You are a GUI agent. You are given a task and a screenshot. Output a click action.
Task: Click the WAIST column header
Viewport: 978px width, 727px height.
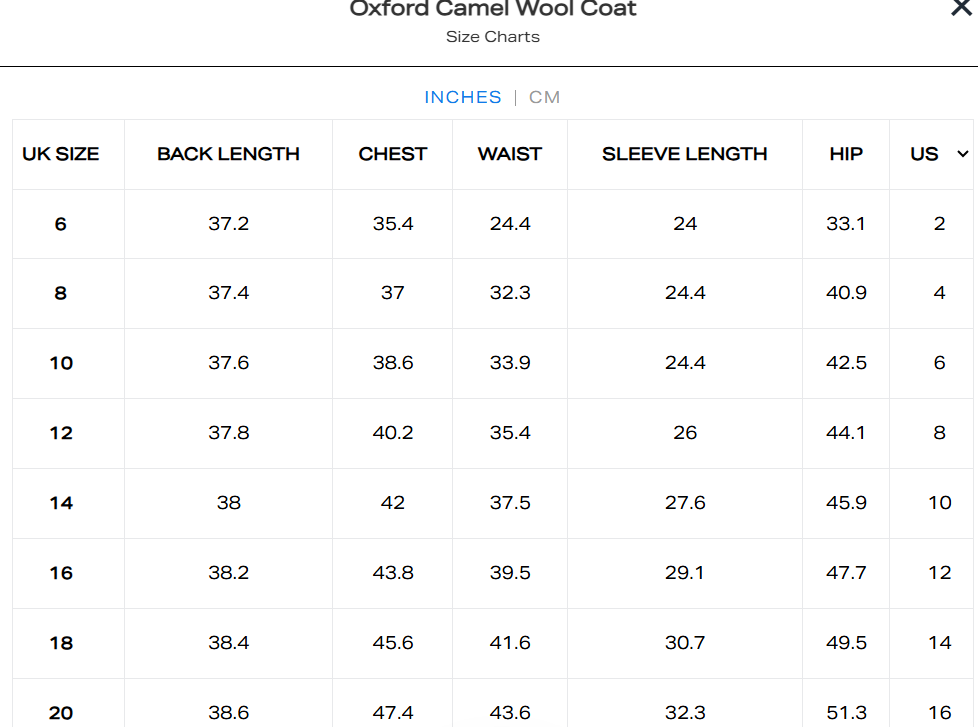pyautogui.click(x=510, y=154)
